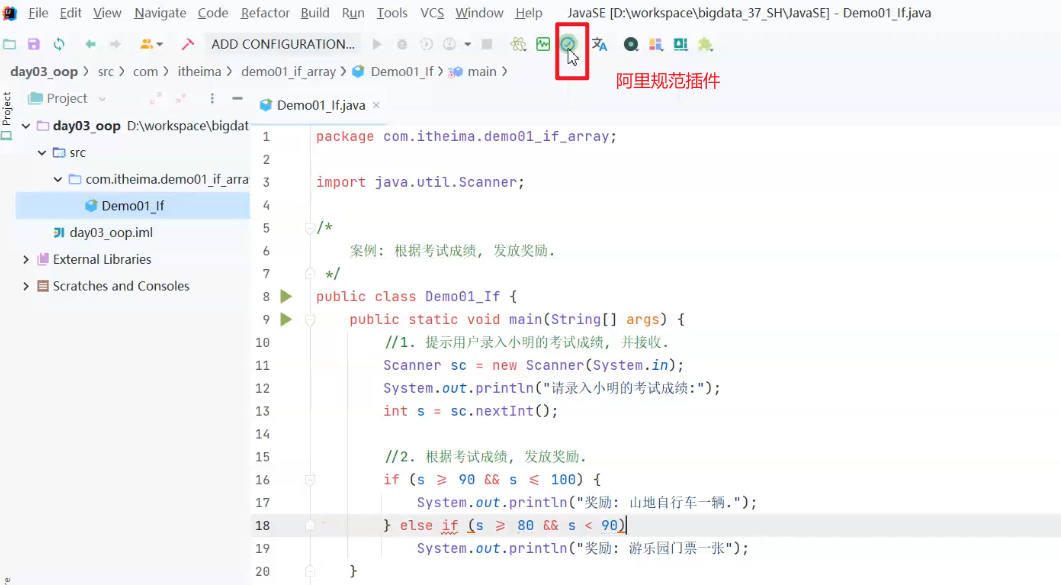Expand Scratches and Consoles node
Screen dimensions: 1061x585
click(x=26, y=286)
